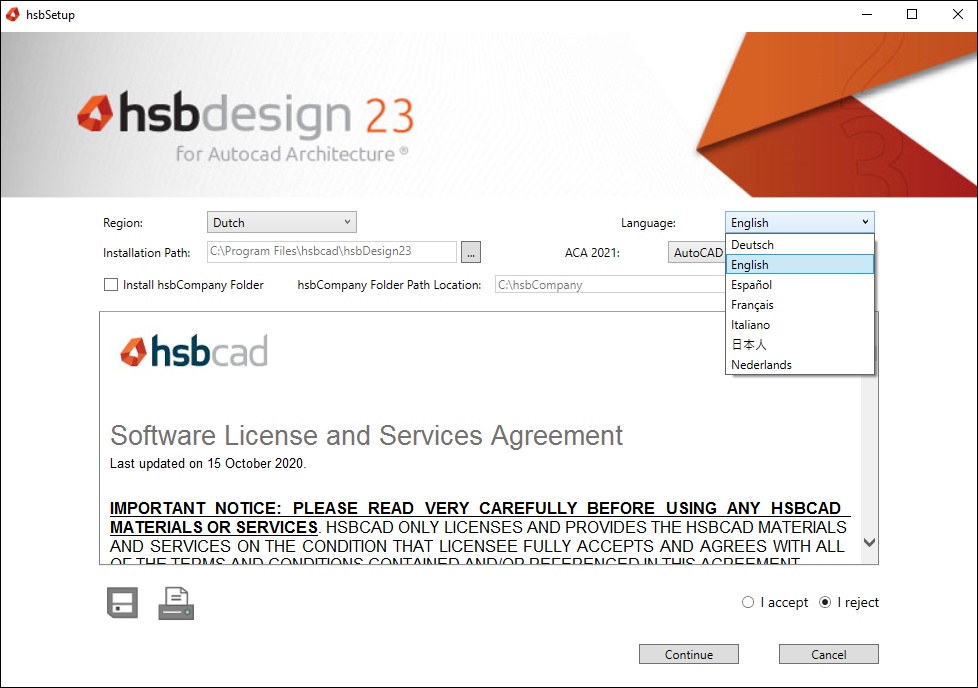Choose Italiano from the language list
Viewport: 978px width, 688px height.
800,324
